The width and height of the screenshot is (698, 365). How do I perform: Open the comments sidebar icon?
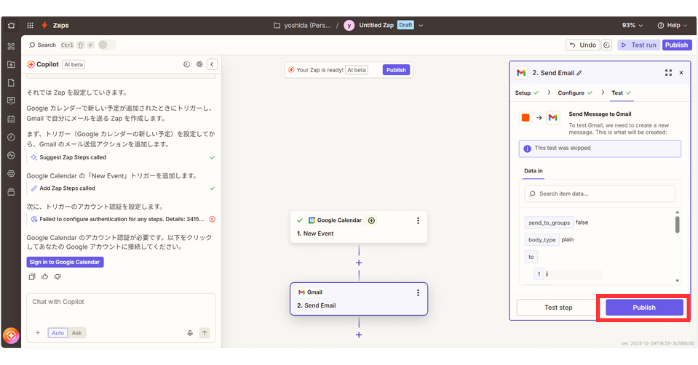[x=11, y=101]
